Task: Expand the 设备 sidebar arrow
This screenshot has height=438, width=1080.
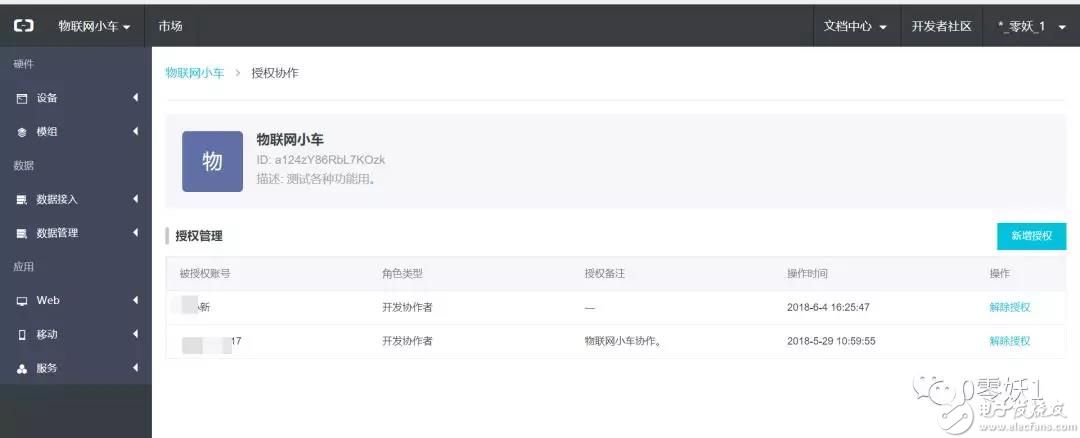Action: click(x=135, y=98)
